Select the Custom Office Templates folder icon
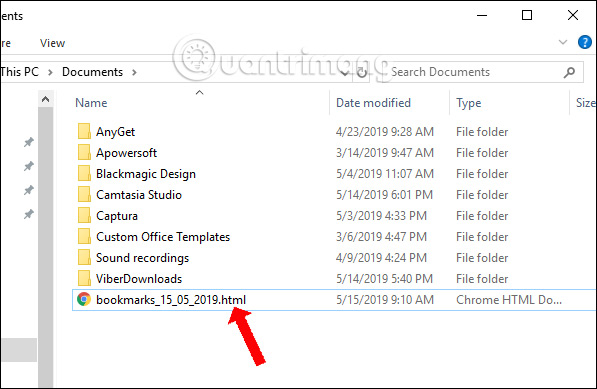 (x=84, y=236)
